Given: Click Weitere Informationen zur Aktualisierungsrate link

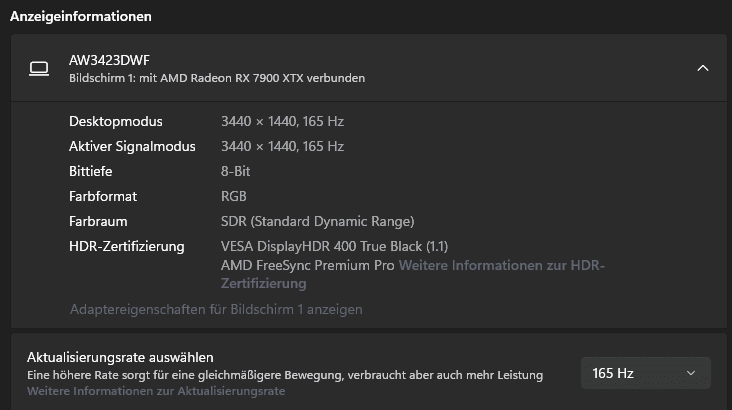Looking at the screenshot, I should tap(156, 391).
